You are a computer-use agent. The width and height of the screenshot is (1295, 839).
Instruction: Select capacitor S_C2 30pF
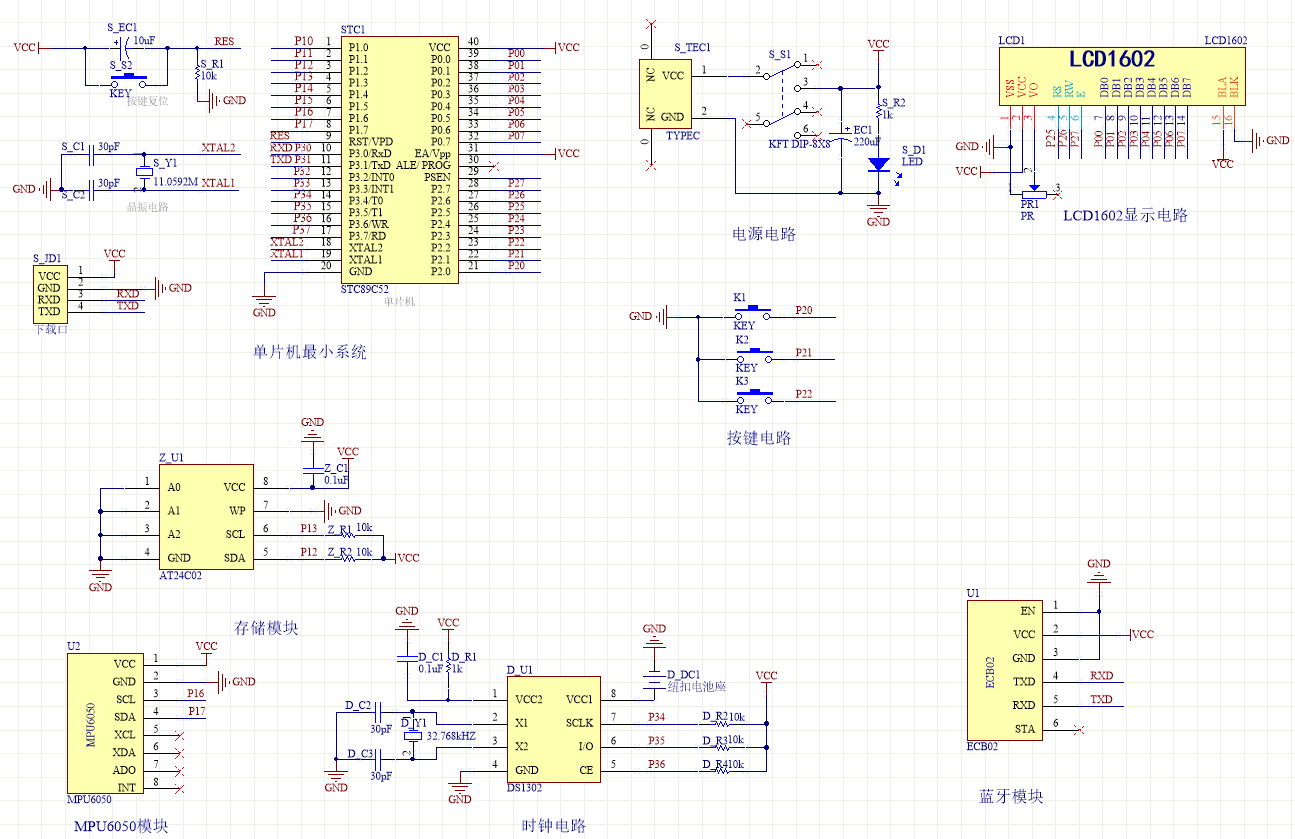[93, 189]
